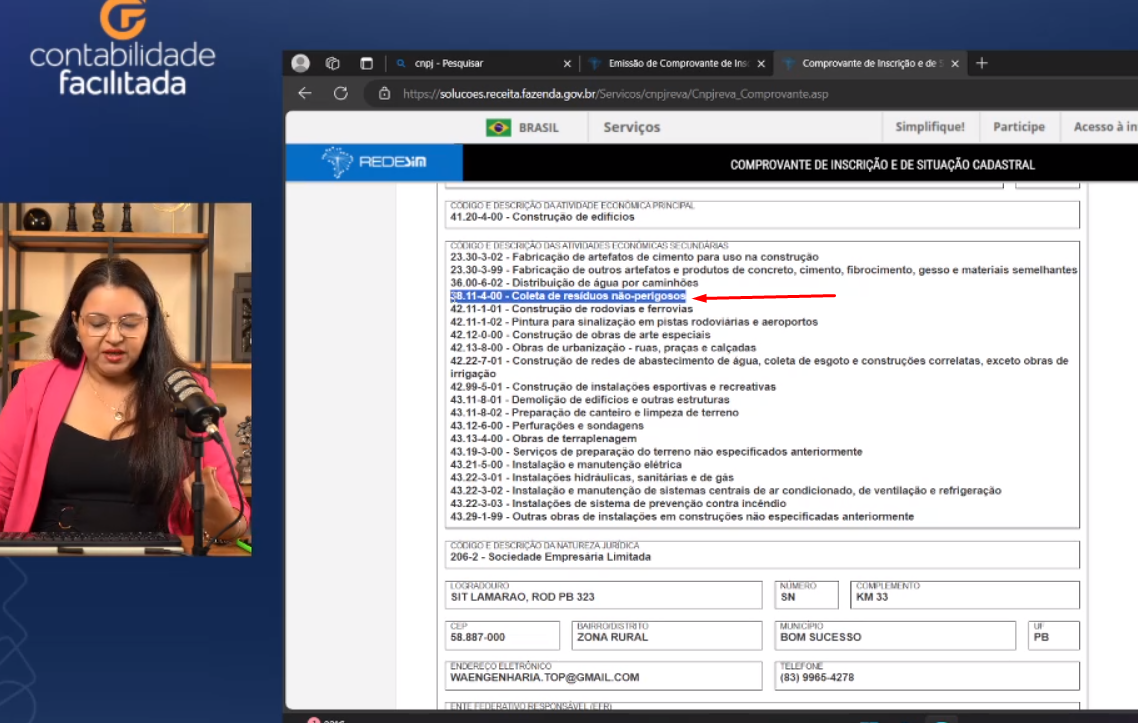This screenshot has width=1138, height=723.
Task: View site info via padlock icon
Action: click(x=385, y=94)
